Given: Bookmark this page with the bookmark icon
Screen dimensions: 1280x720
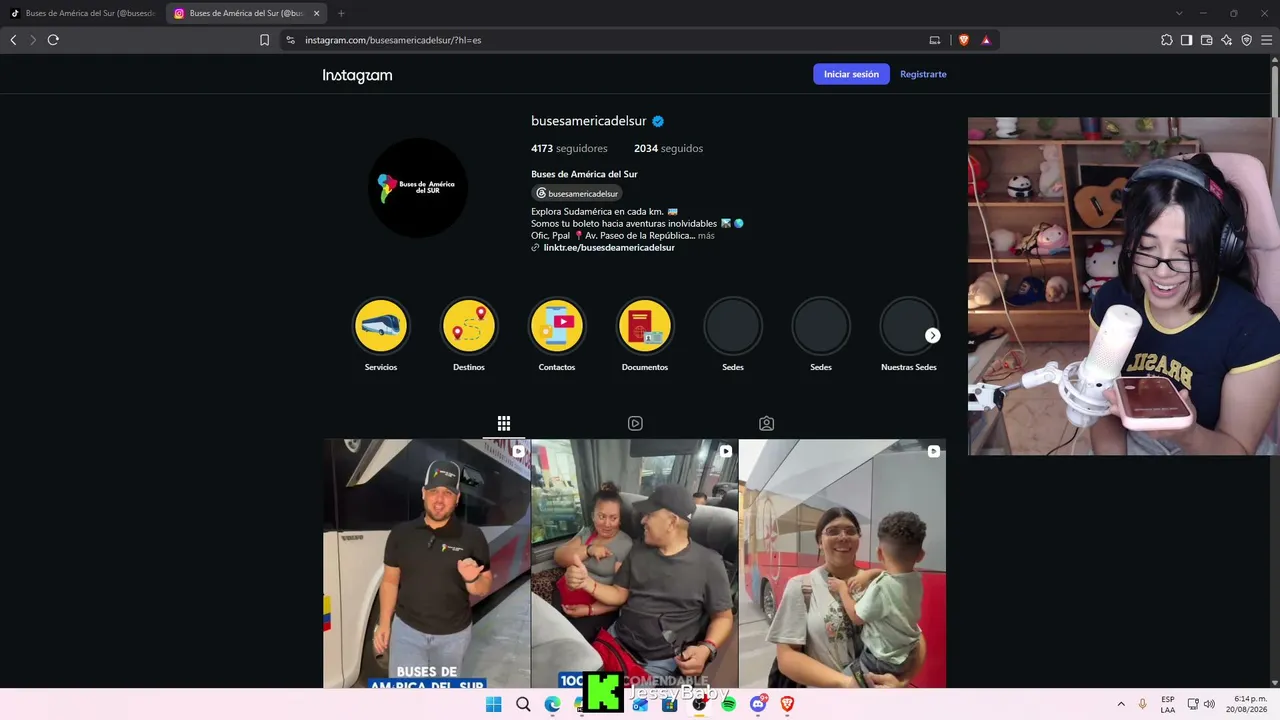Looking at the screenshot, I should 265,40.
